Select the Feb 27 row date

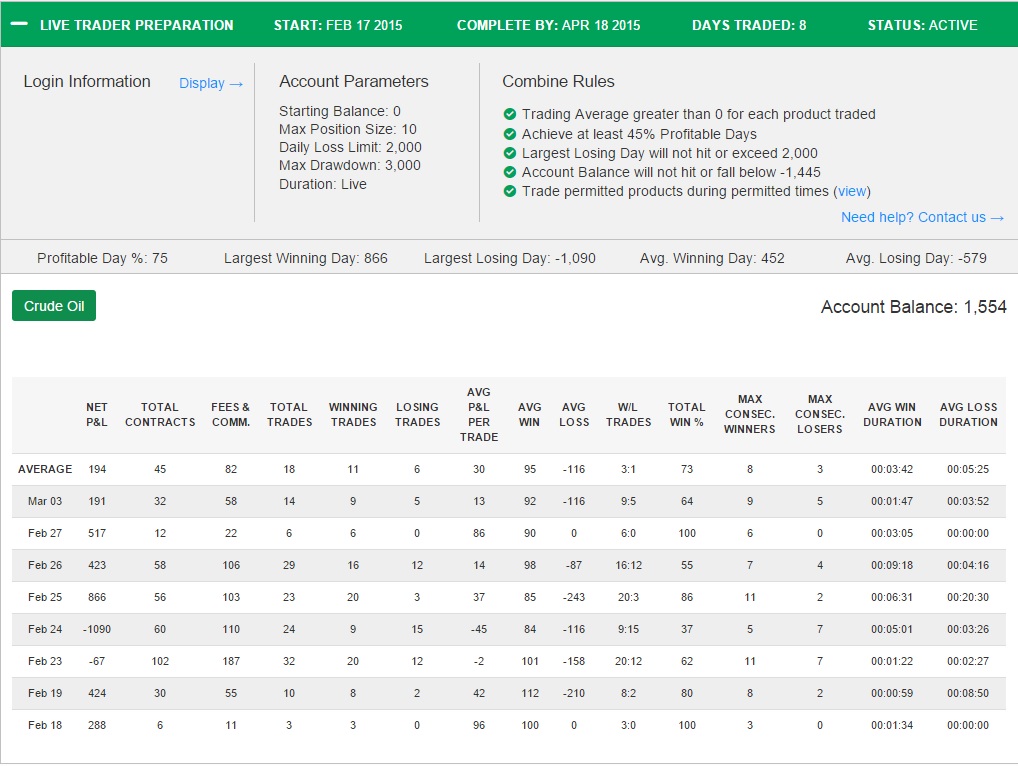[x=45, y=533]
